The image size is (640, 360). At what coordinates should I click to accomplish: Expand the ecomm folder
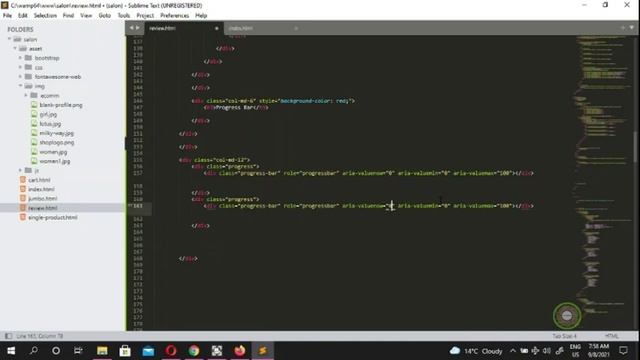click(x=26, y=96)
